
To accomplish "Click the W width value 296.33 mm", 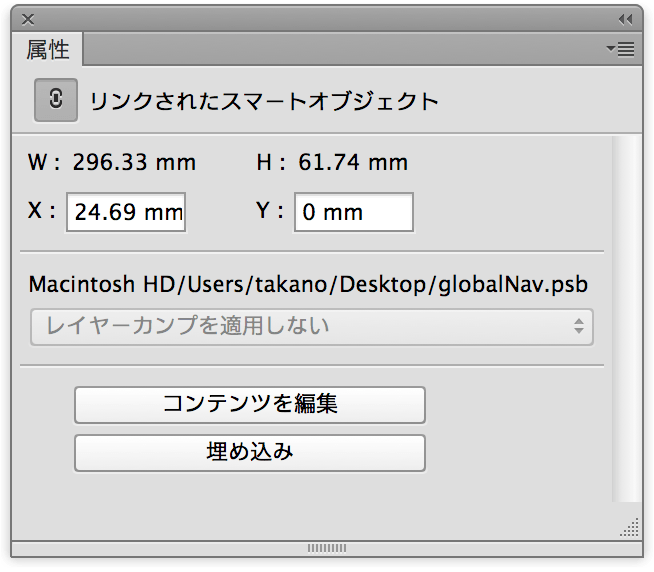I will [134, 162].
